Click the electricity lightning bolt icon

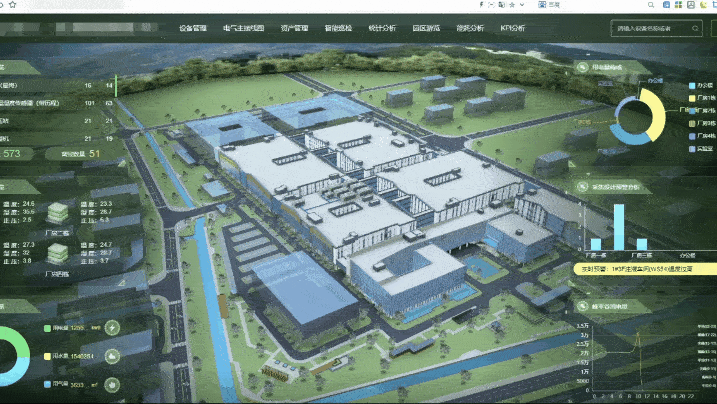[x=112, y=328]
